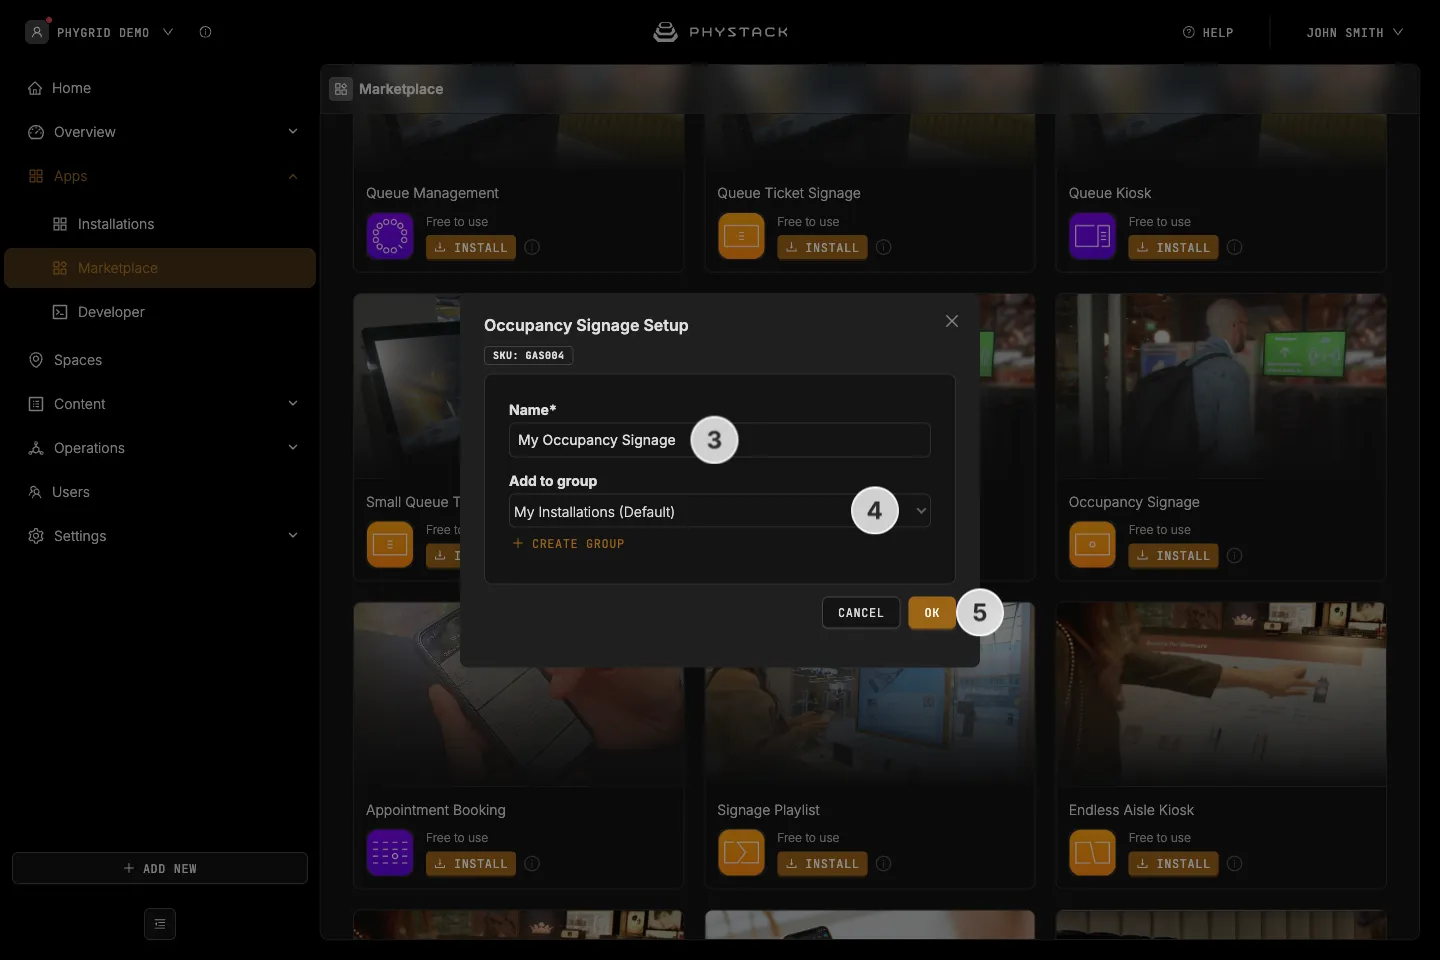Image resolution: width=1440 pixels, height=960 pixels.
Task: Open the John Smith user menu
Action: click(x=1354, y=32)
